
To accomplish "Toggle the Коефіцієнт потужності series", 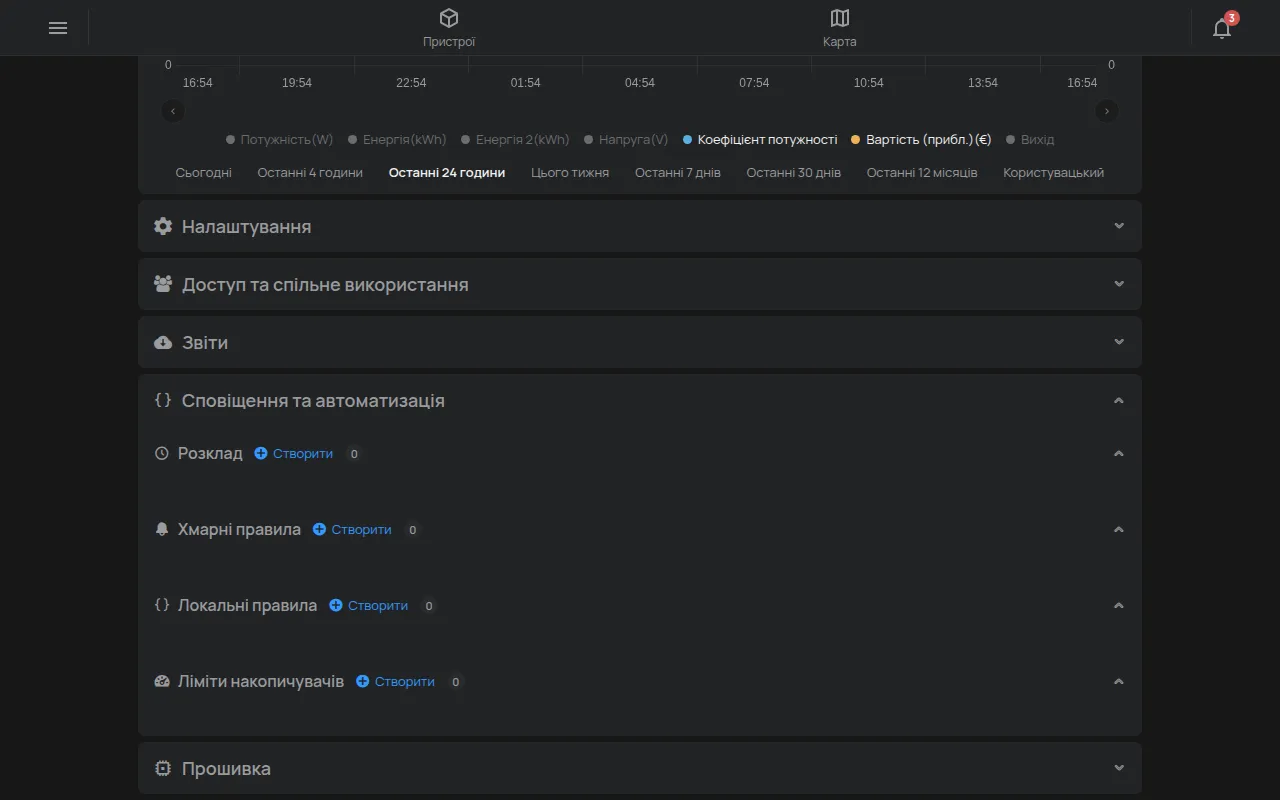I will coord(760,140).
